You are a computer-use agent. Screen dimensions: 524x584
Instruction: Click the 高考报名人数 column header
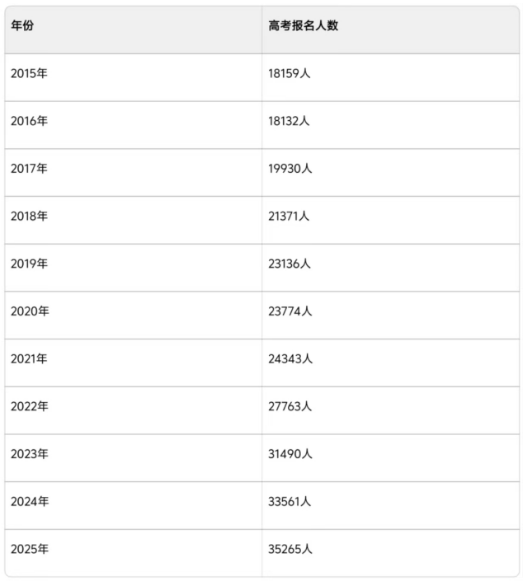pyautogui.click(x=303, y=25)
